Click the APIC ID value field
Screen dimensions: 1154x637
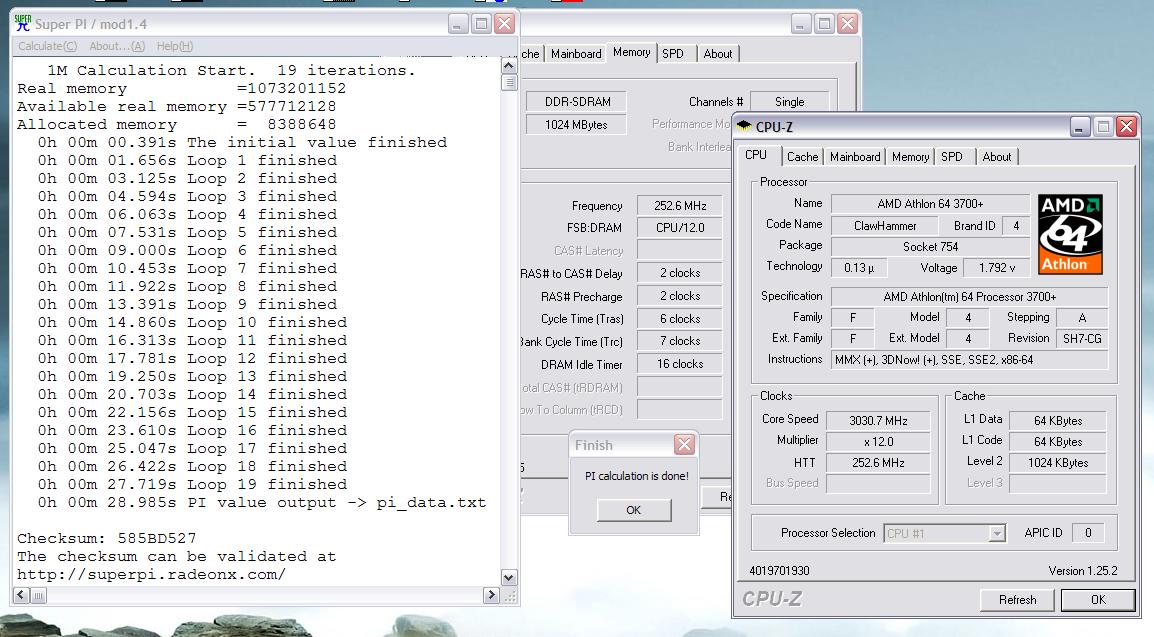pyautogui.click(x=1088, y=533)
